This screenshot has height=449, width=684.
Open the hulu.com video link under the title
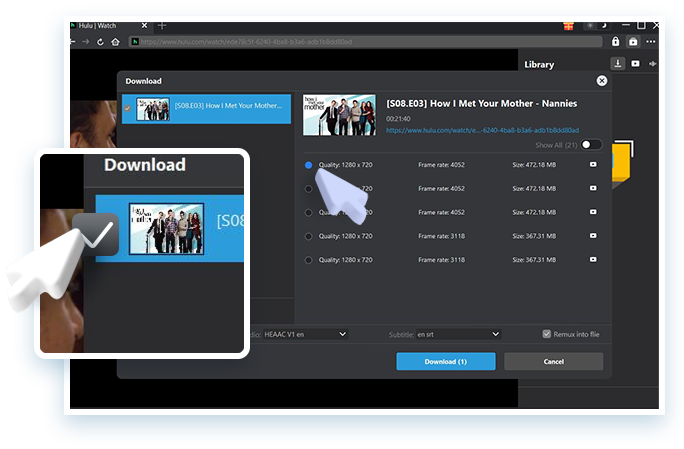point(461,130)
